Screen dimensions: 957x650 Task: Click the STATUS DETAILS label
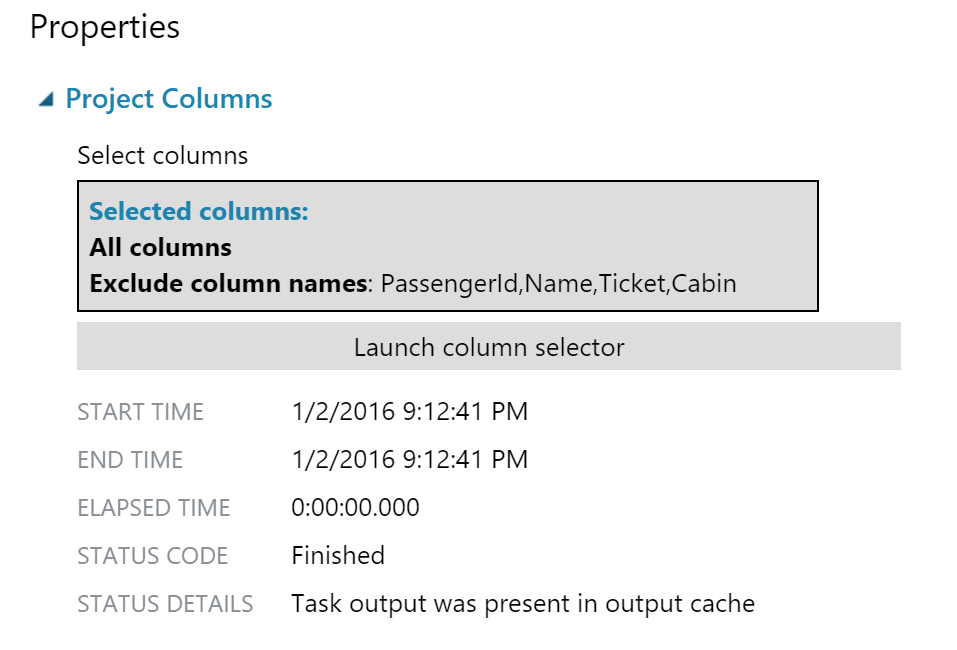tap(165, 604)
